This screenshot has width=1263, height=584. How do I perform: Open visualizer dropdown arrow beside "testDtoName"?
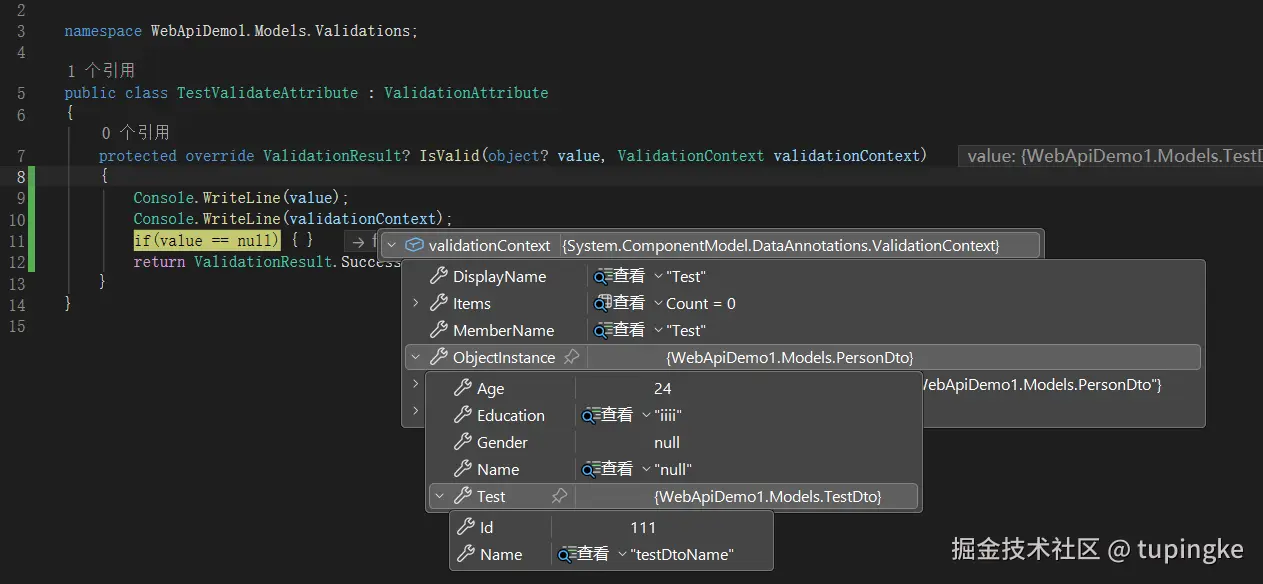pos(622,554)
